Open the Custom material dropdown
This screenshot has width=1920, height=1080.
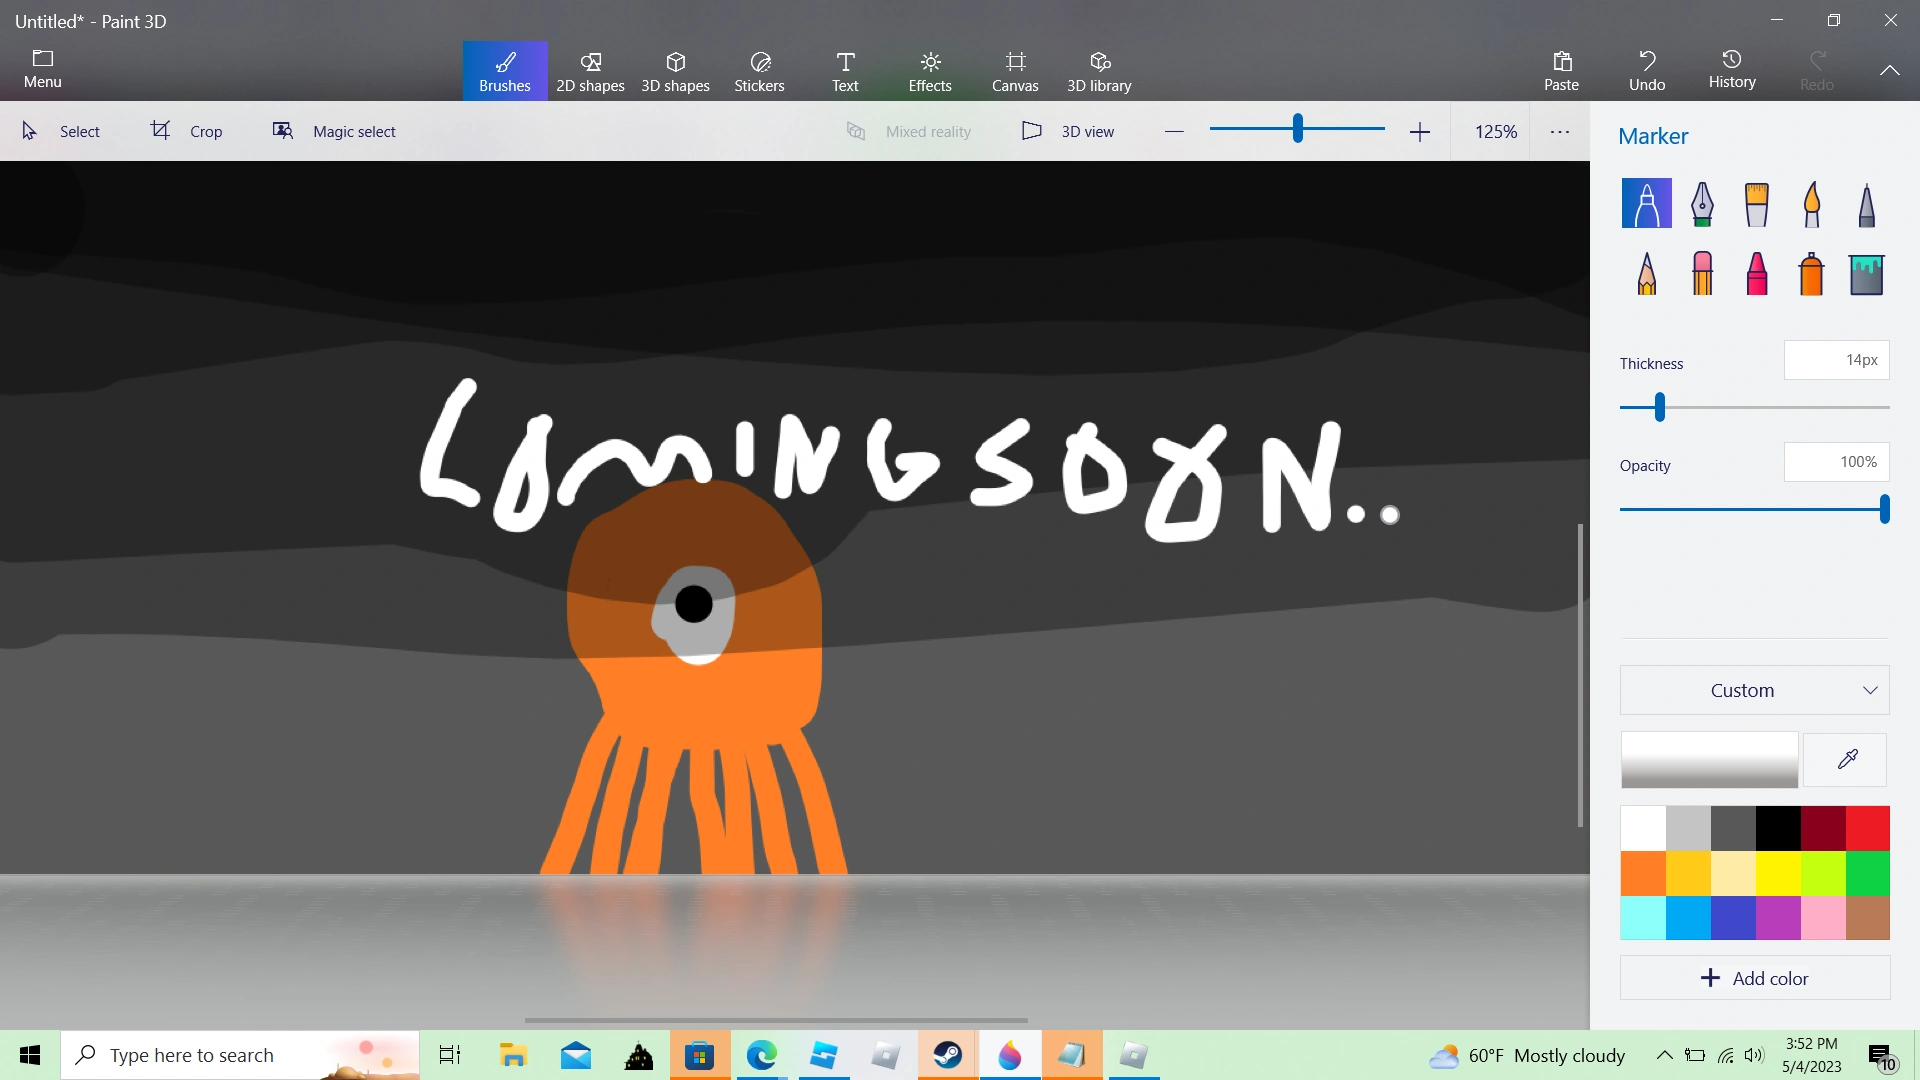click(x=1754, y=690)
